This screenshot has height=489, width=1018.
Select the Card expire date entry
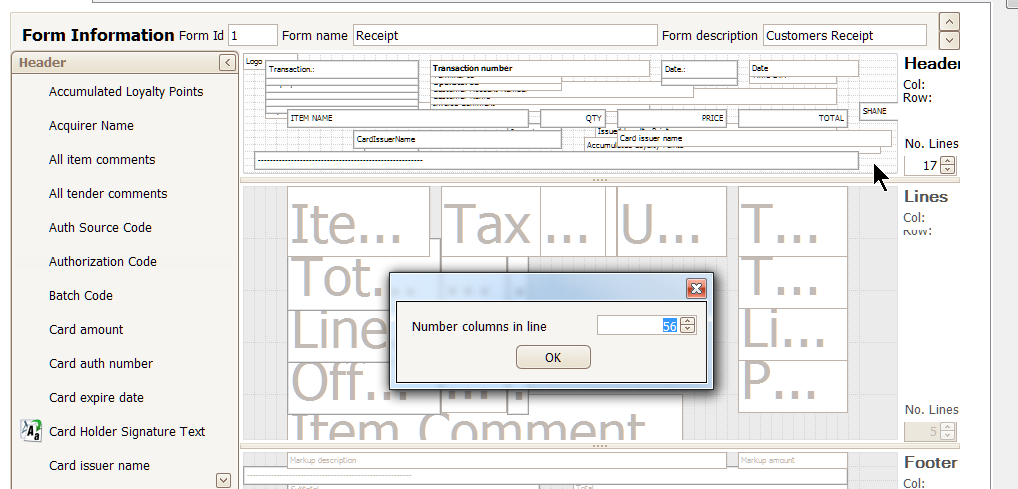(96, 398)
